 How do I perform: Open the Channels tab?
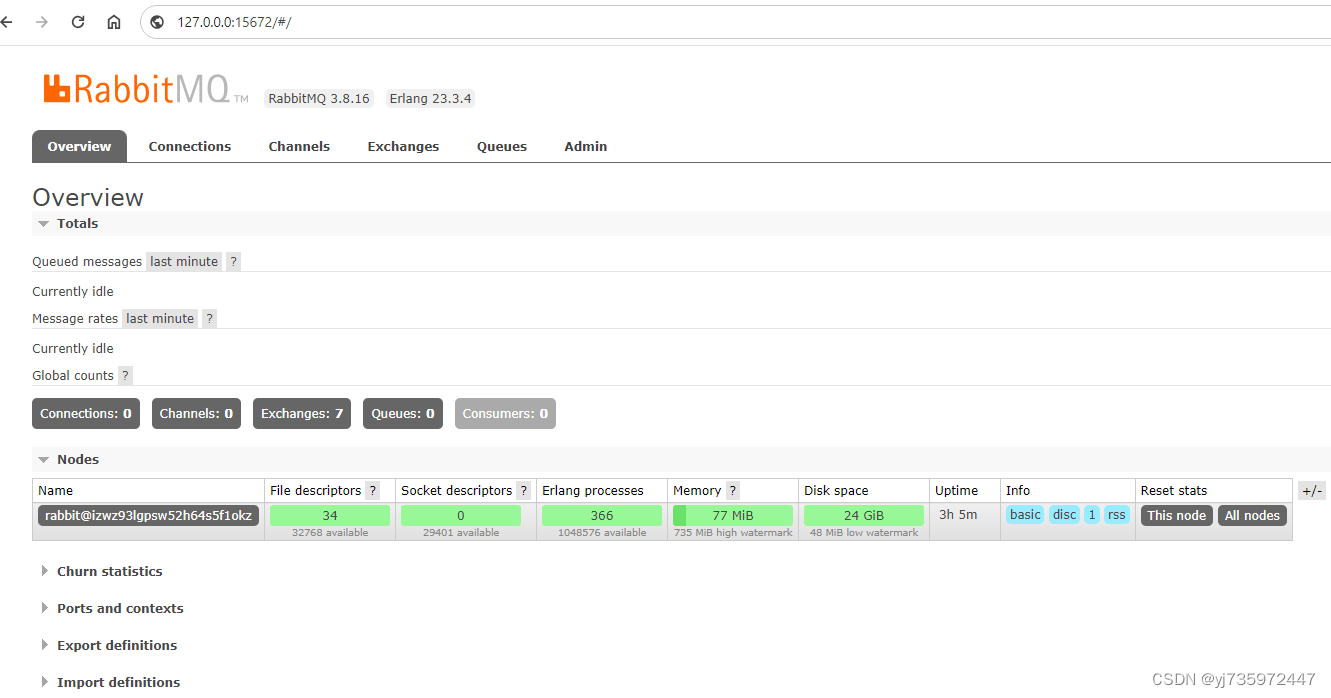click(299, 146)
